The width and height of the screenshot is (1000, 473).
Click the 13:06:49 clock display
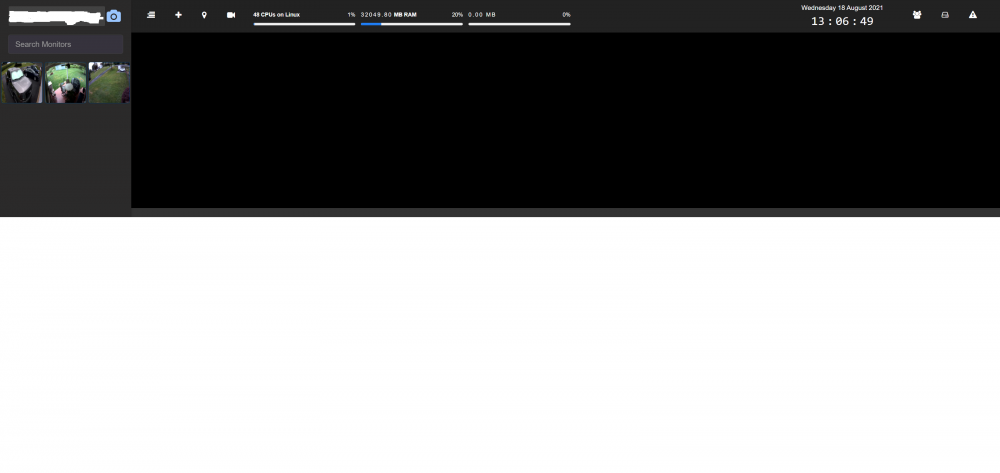tap(842, 21)
